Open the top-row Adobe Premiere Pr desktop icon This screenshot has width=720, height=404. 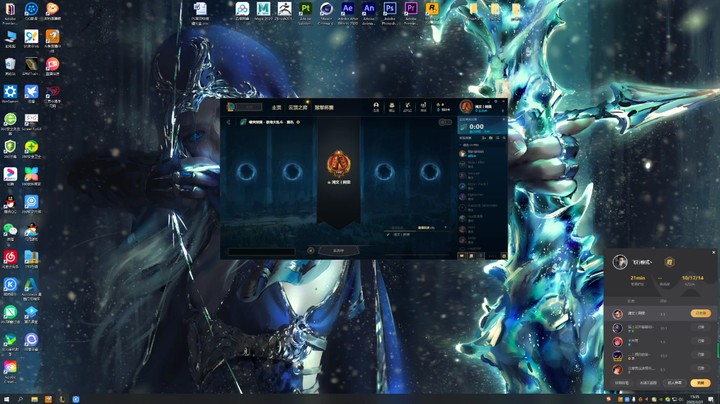pyautogui.click(x=411, y=12)
